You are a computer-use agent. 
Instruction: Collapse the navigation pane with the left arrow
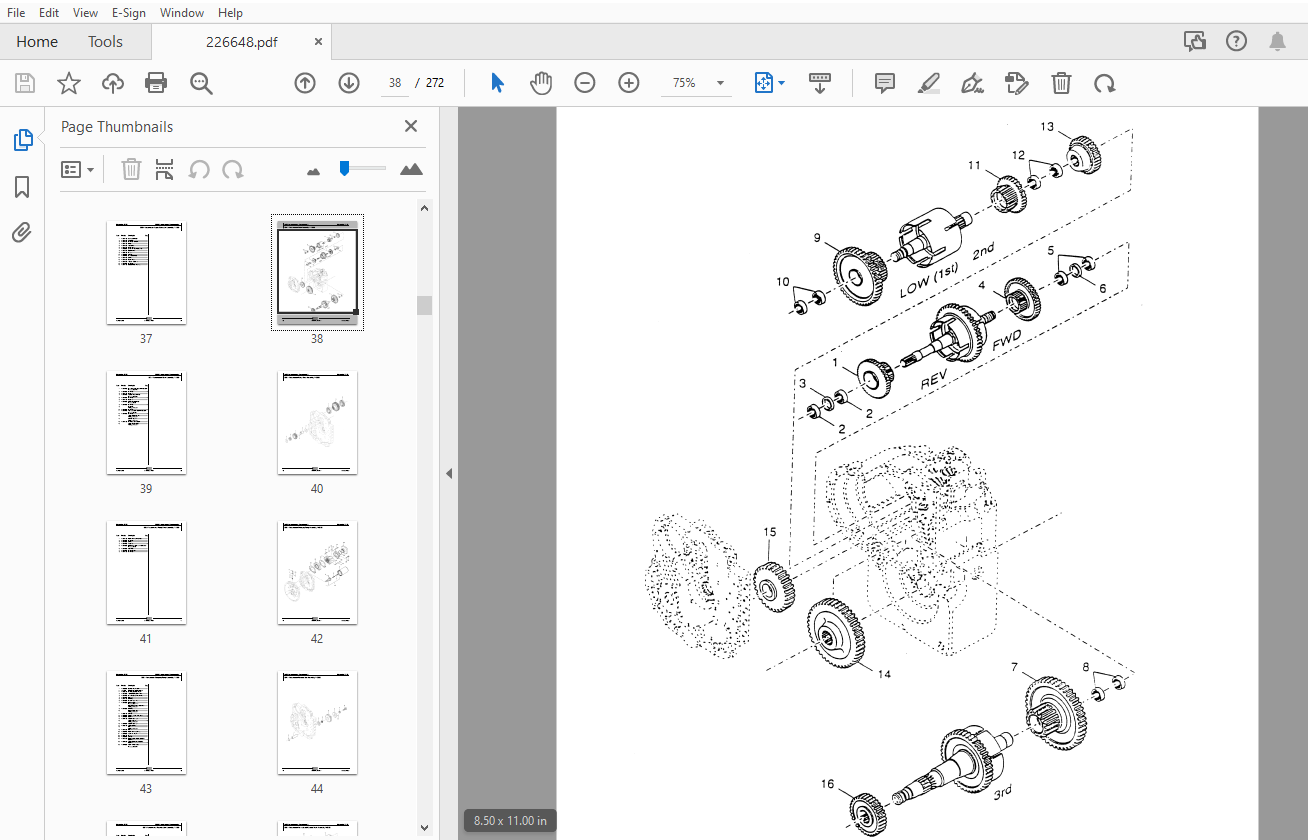tap(449, 473)
